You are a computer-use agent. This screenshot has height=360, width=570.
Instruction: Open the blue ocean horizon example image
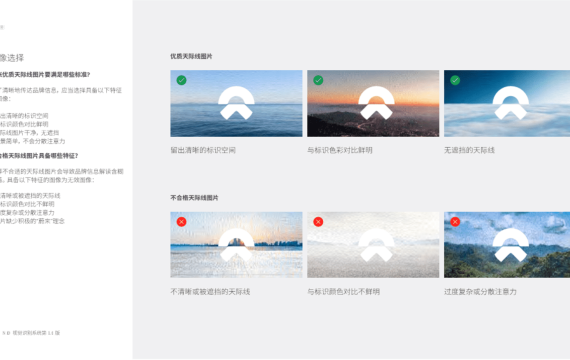[x=236, y=103]
